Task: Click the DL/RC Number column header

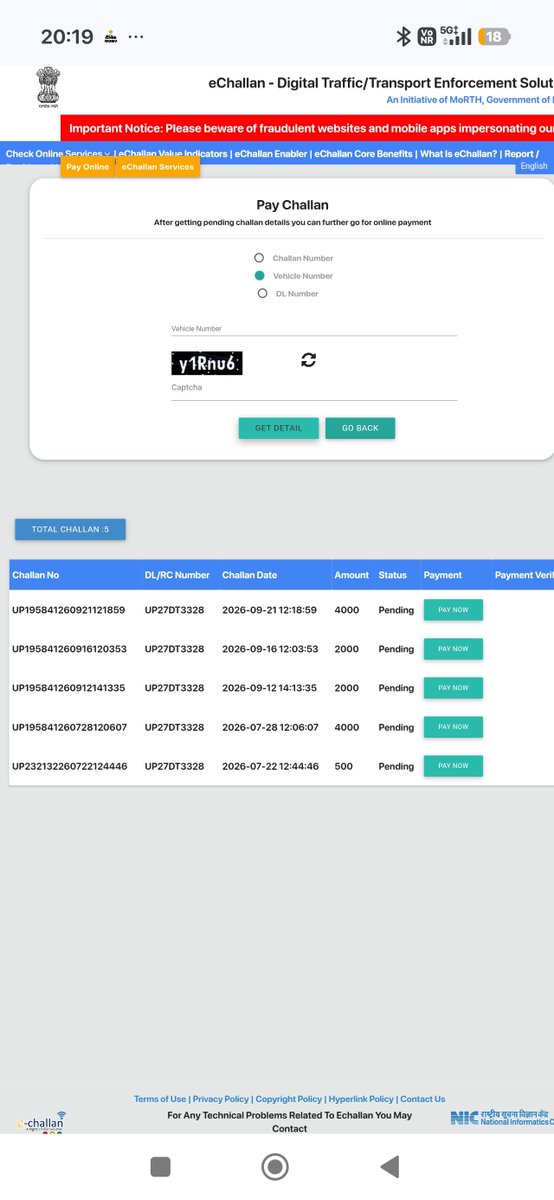Action: (x=178, y=575)
